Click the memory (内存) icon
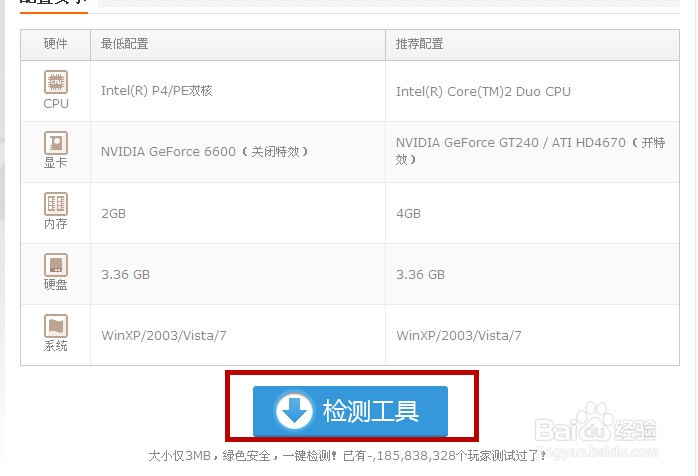 coord(56,204)
